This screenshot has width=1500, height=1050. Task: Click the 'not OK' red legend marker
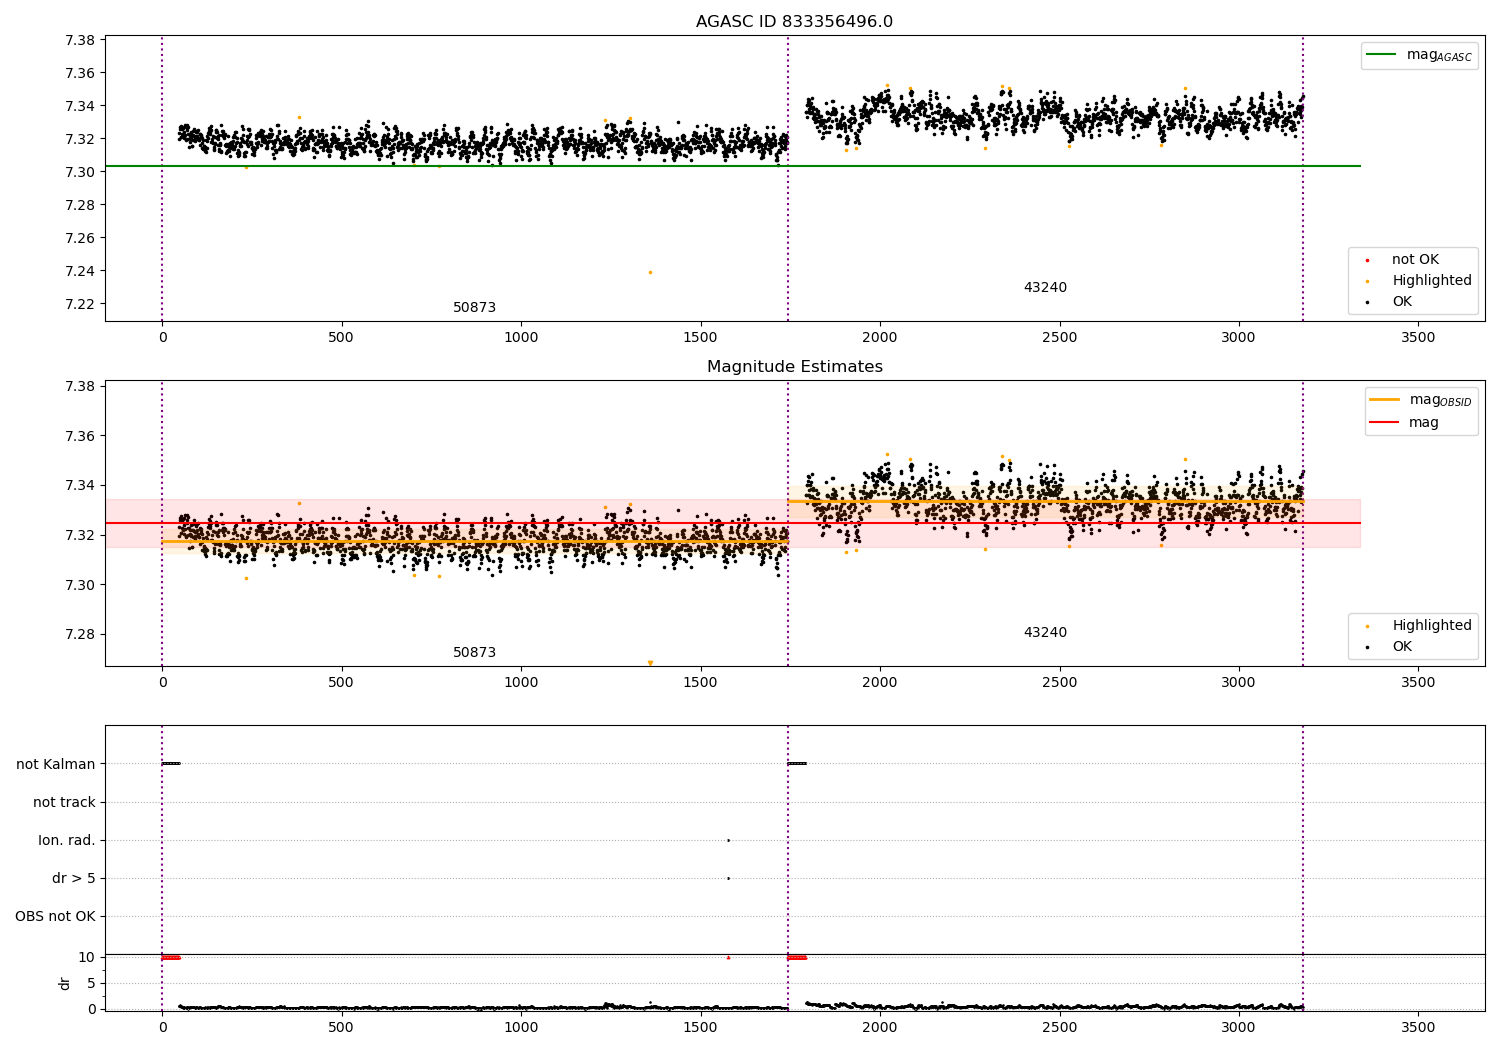tap(1367, 260)
